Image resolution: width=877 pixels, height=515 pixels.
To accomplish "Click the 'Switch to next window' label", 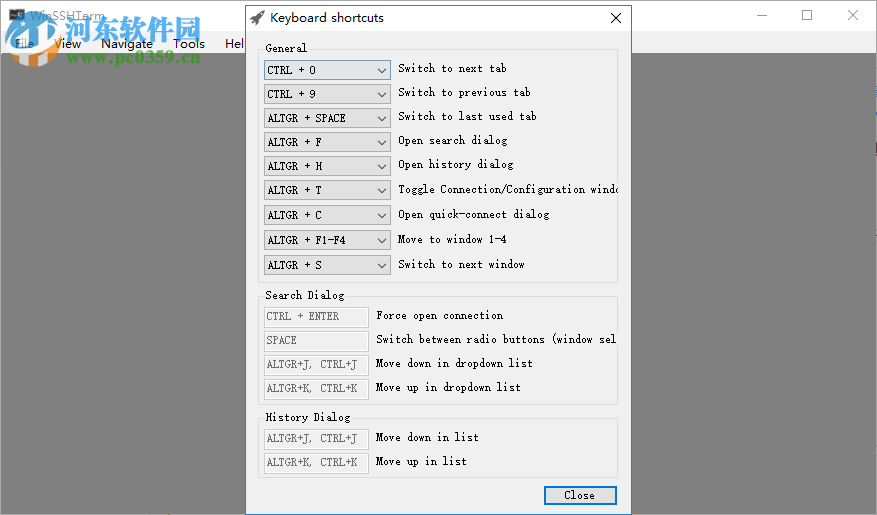I will click(461, 264).
